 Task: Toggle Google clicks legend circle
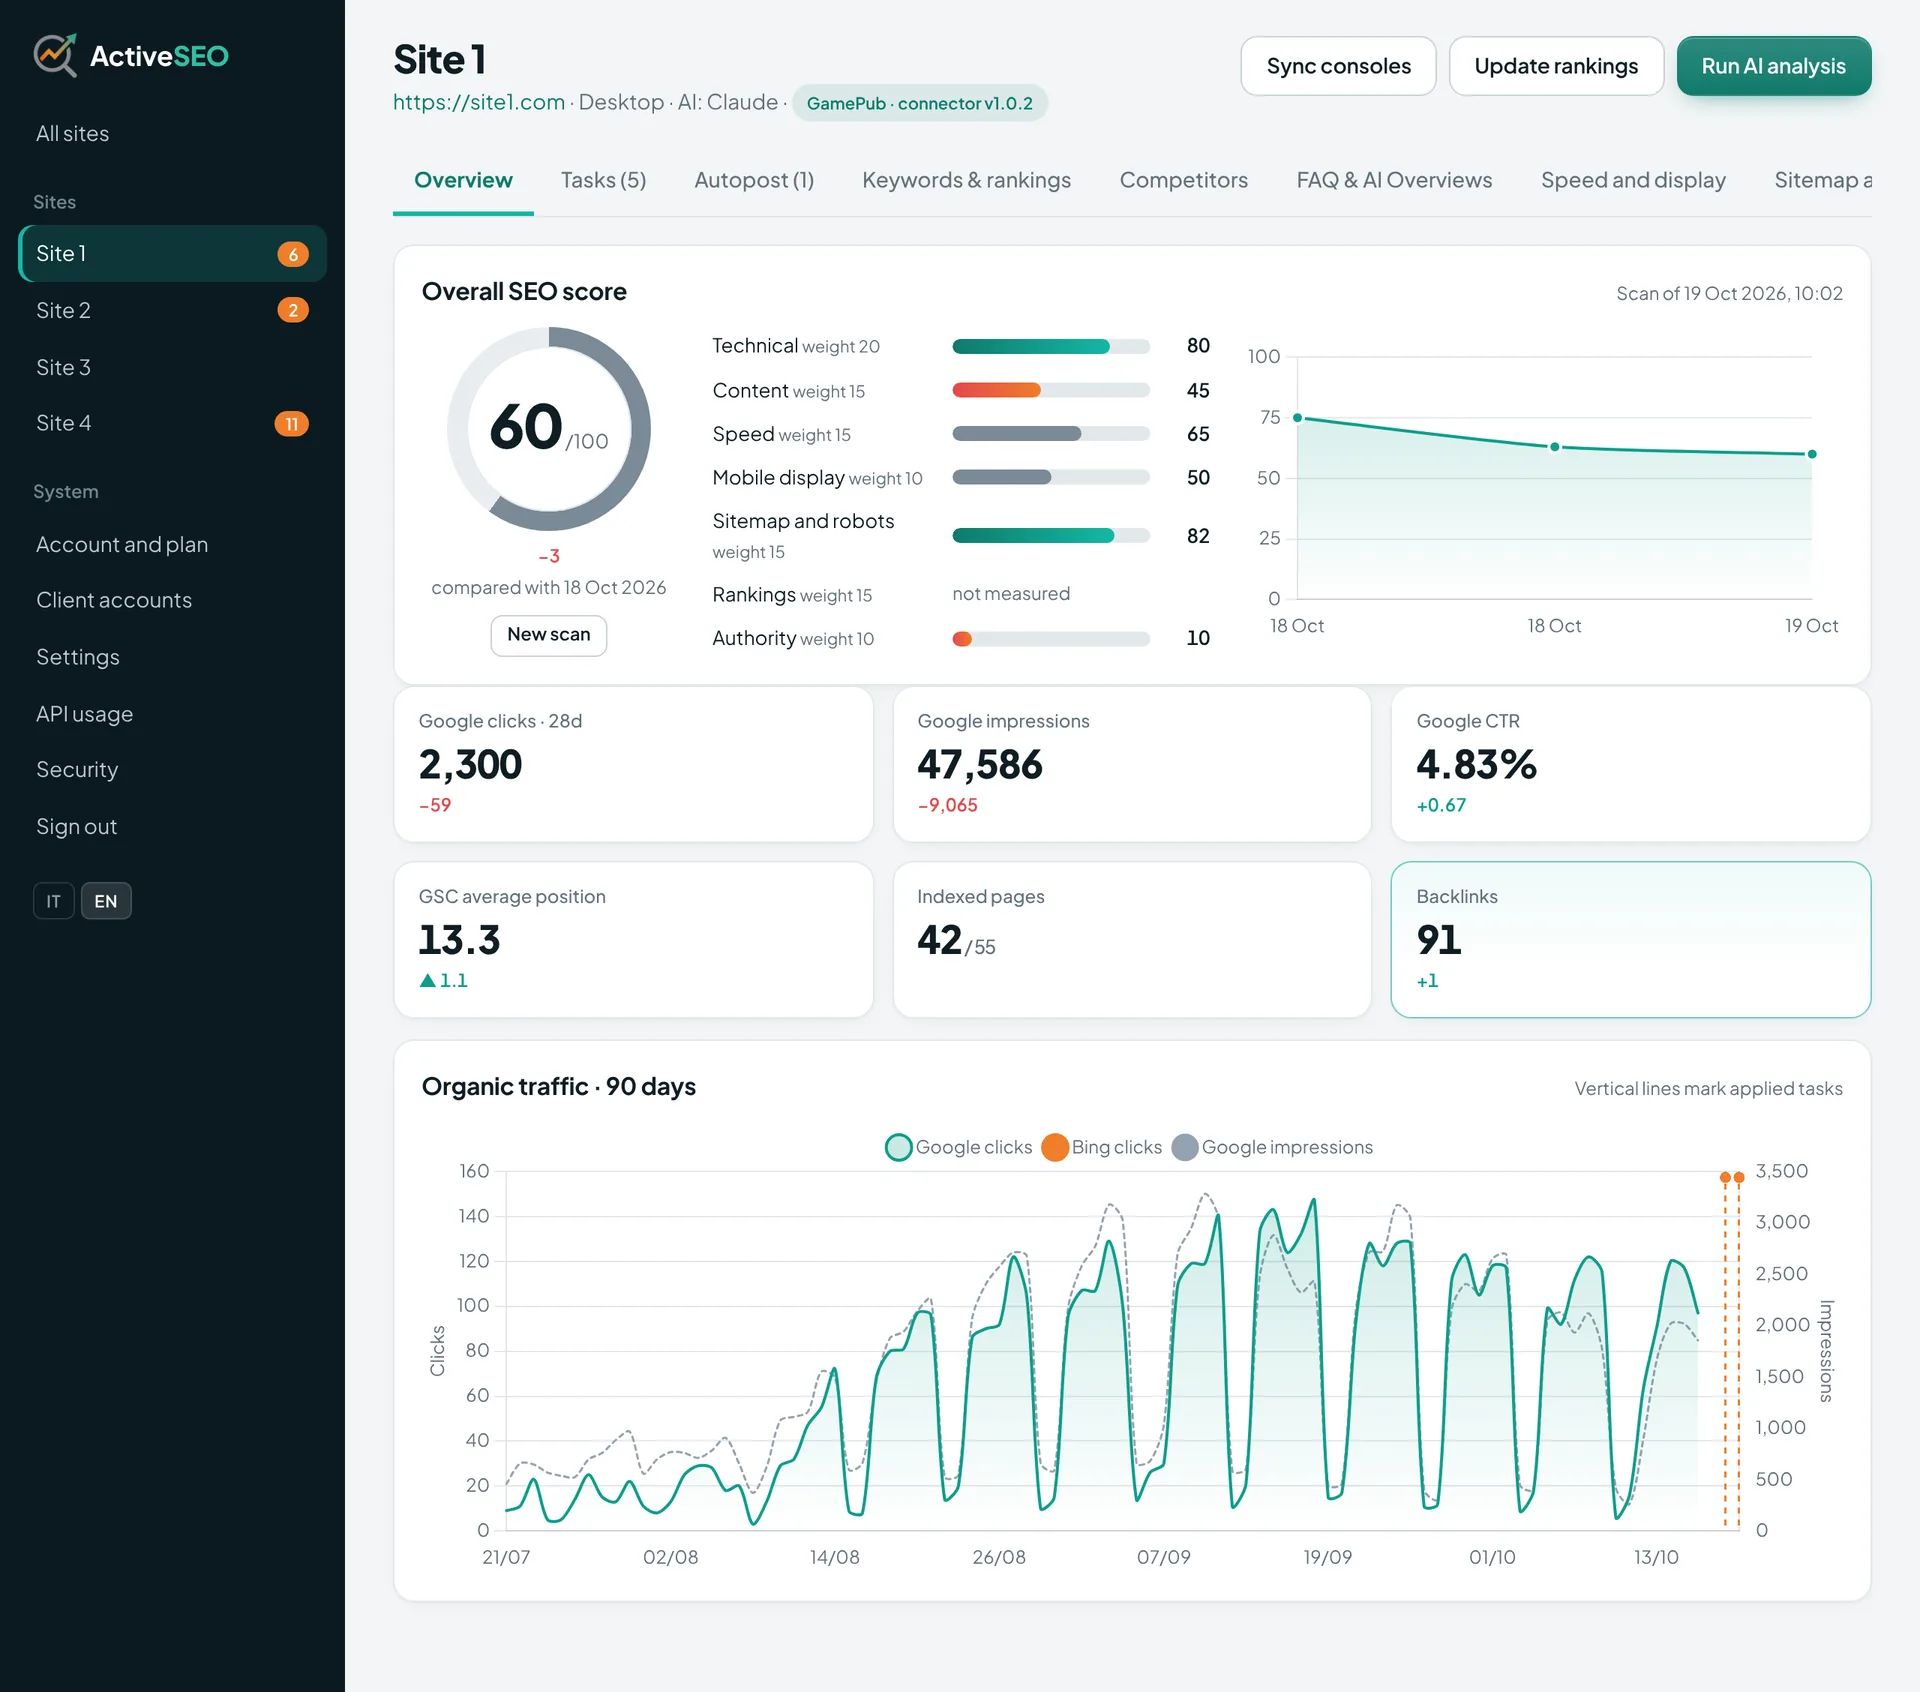(898, 1147)
